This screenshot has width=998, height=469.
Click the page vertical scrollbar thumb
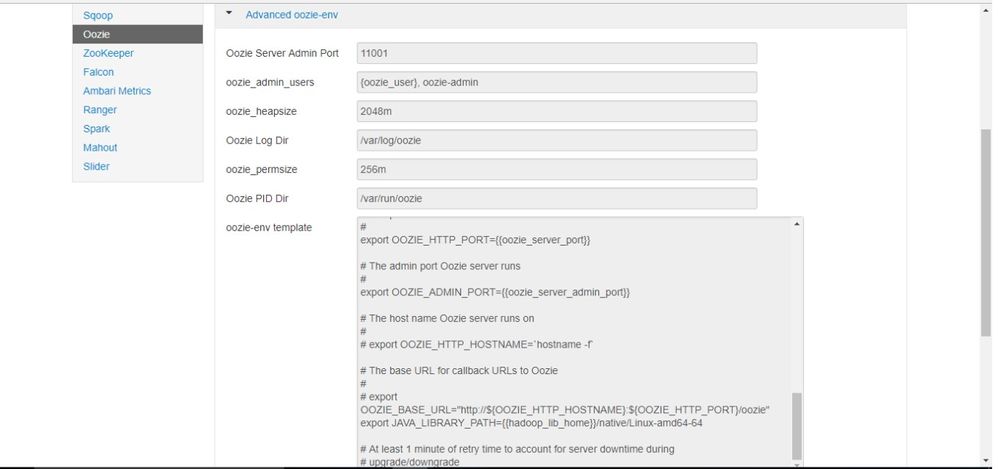coord(984,230)
